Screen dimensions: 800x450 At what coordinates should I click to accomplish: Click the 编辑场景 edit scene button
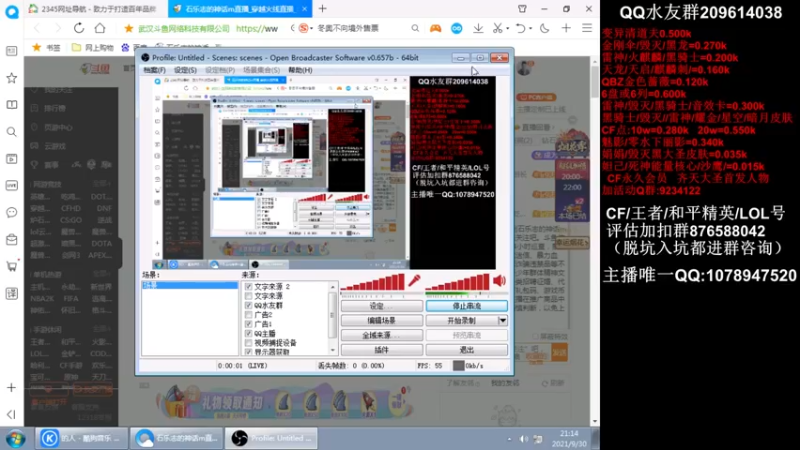[x=382, y=320]
